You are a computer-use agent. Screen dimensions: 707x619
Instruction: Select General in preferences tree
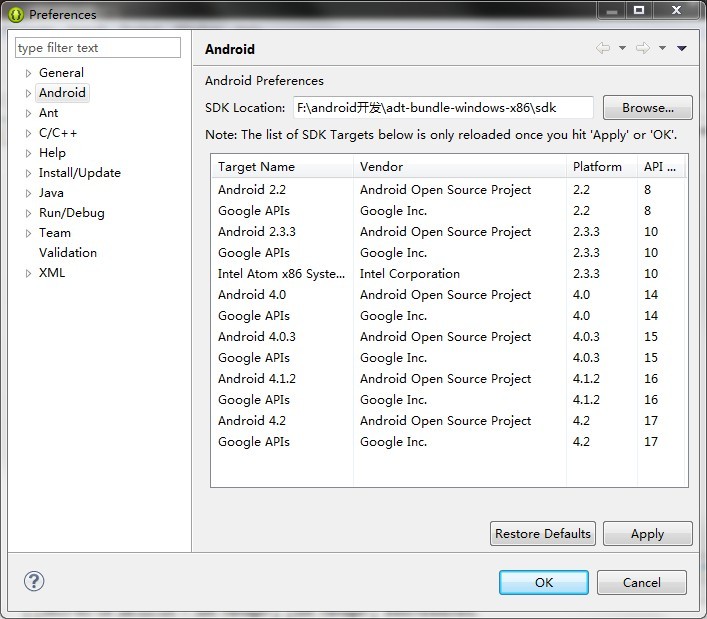pyautogui.click(x=61, y=73)
